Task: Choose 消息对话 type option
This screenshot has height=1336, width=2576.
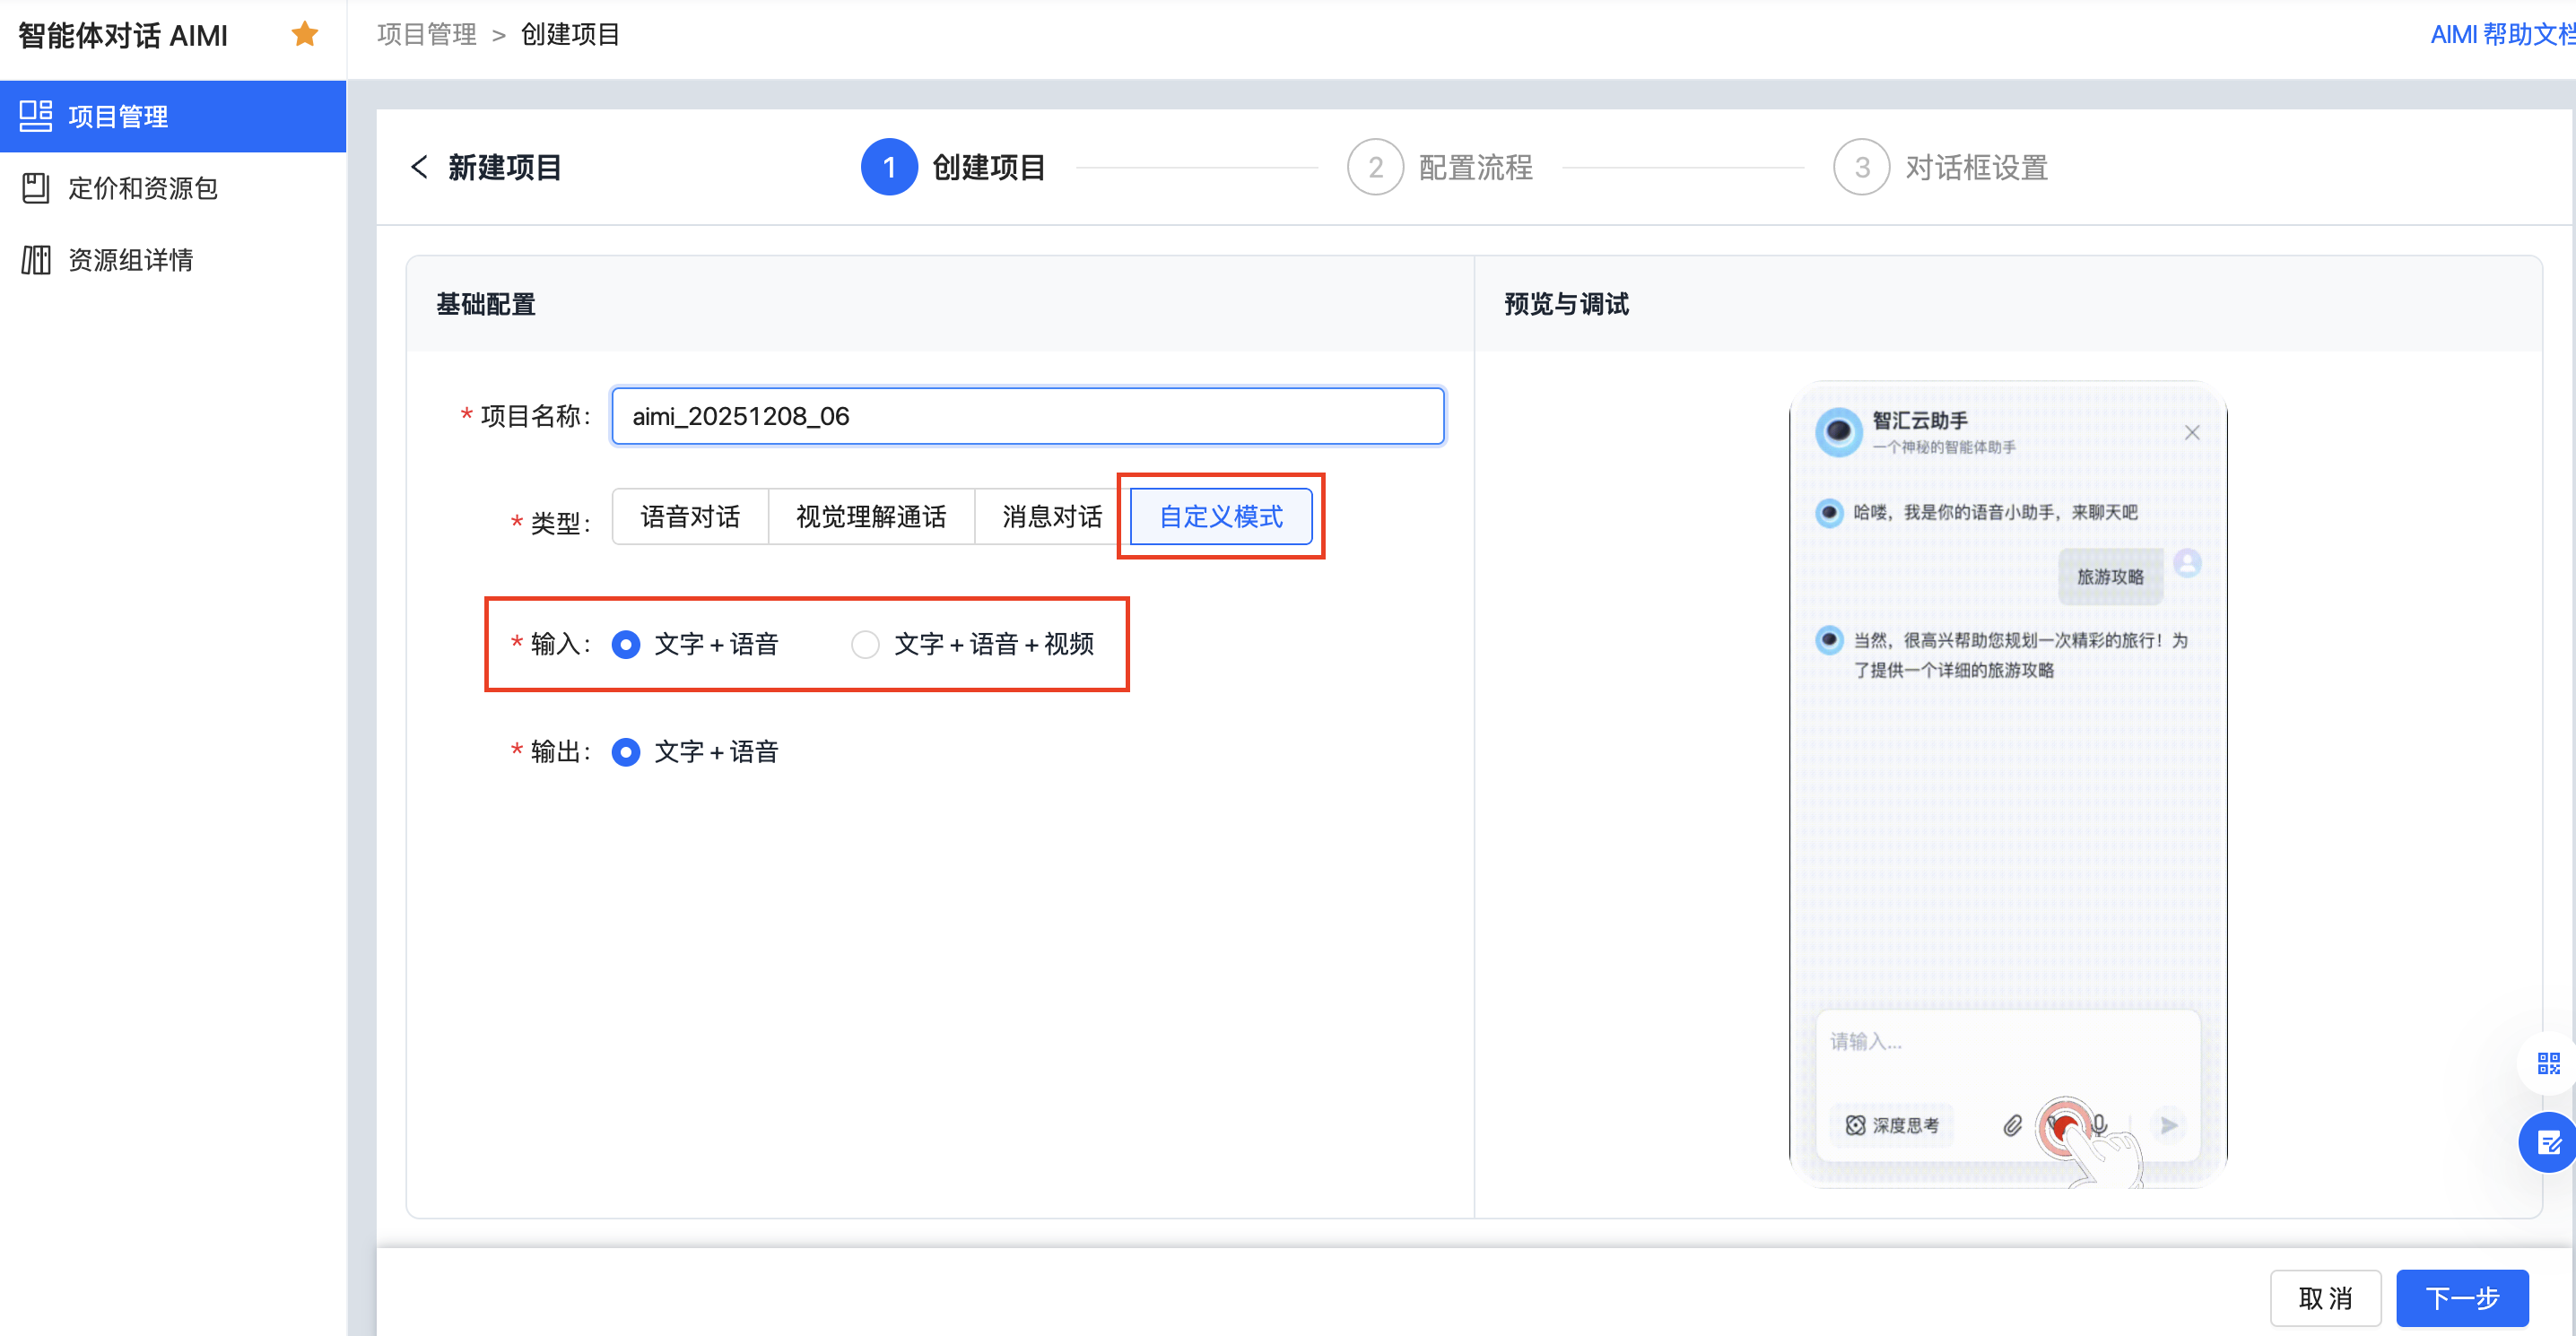Action: 1051,517
